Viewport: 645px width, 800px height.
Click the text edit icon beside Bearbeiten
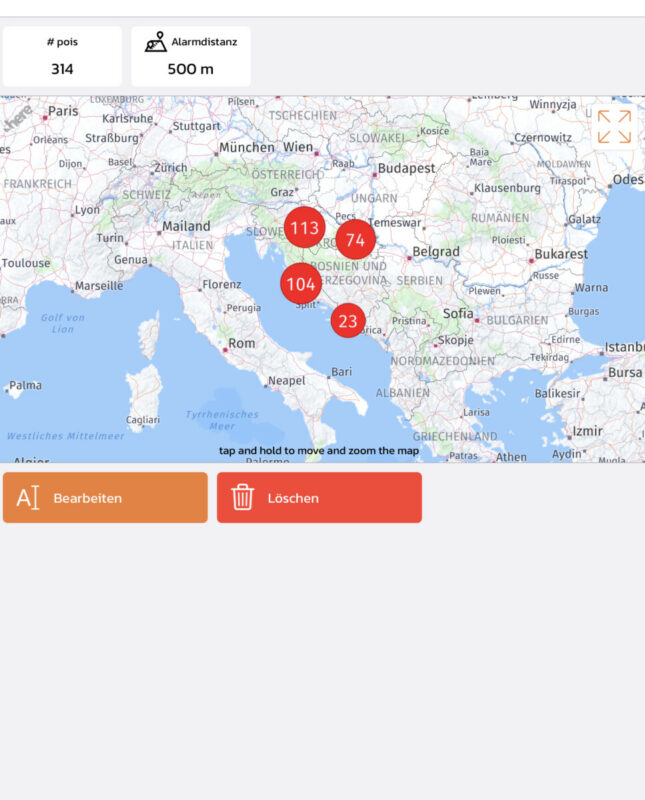(x=28, y=497)
